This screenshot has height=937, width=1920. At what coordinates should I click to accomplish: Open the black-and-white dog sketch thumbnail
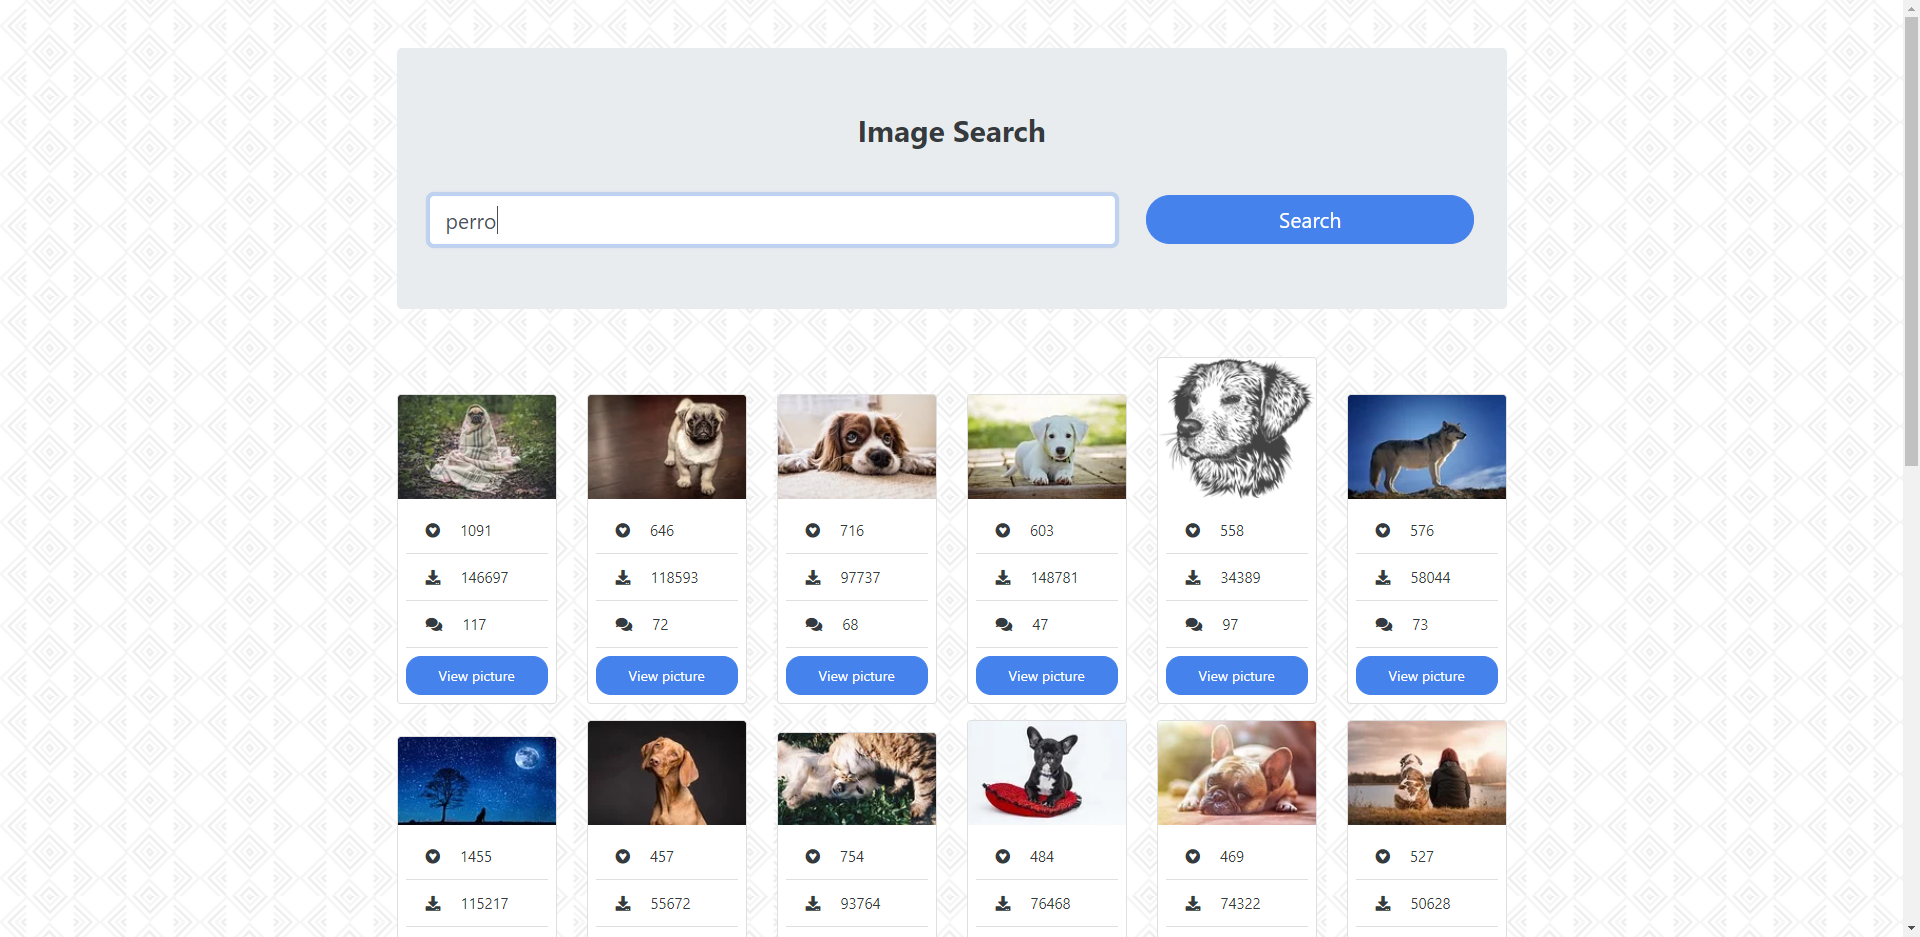click(x=1237, y=429)
